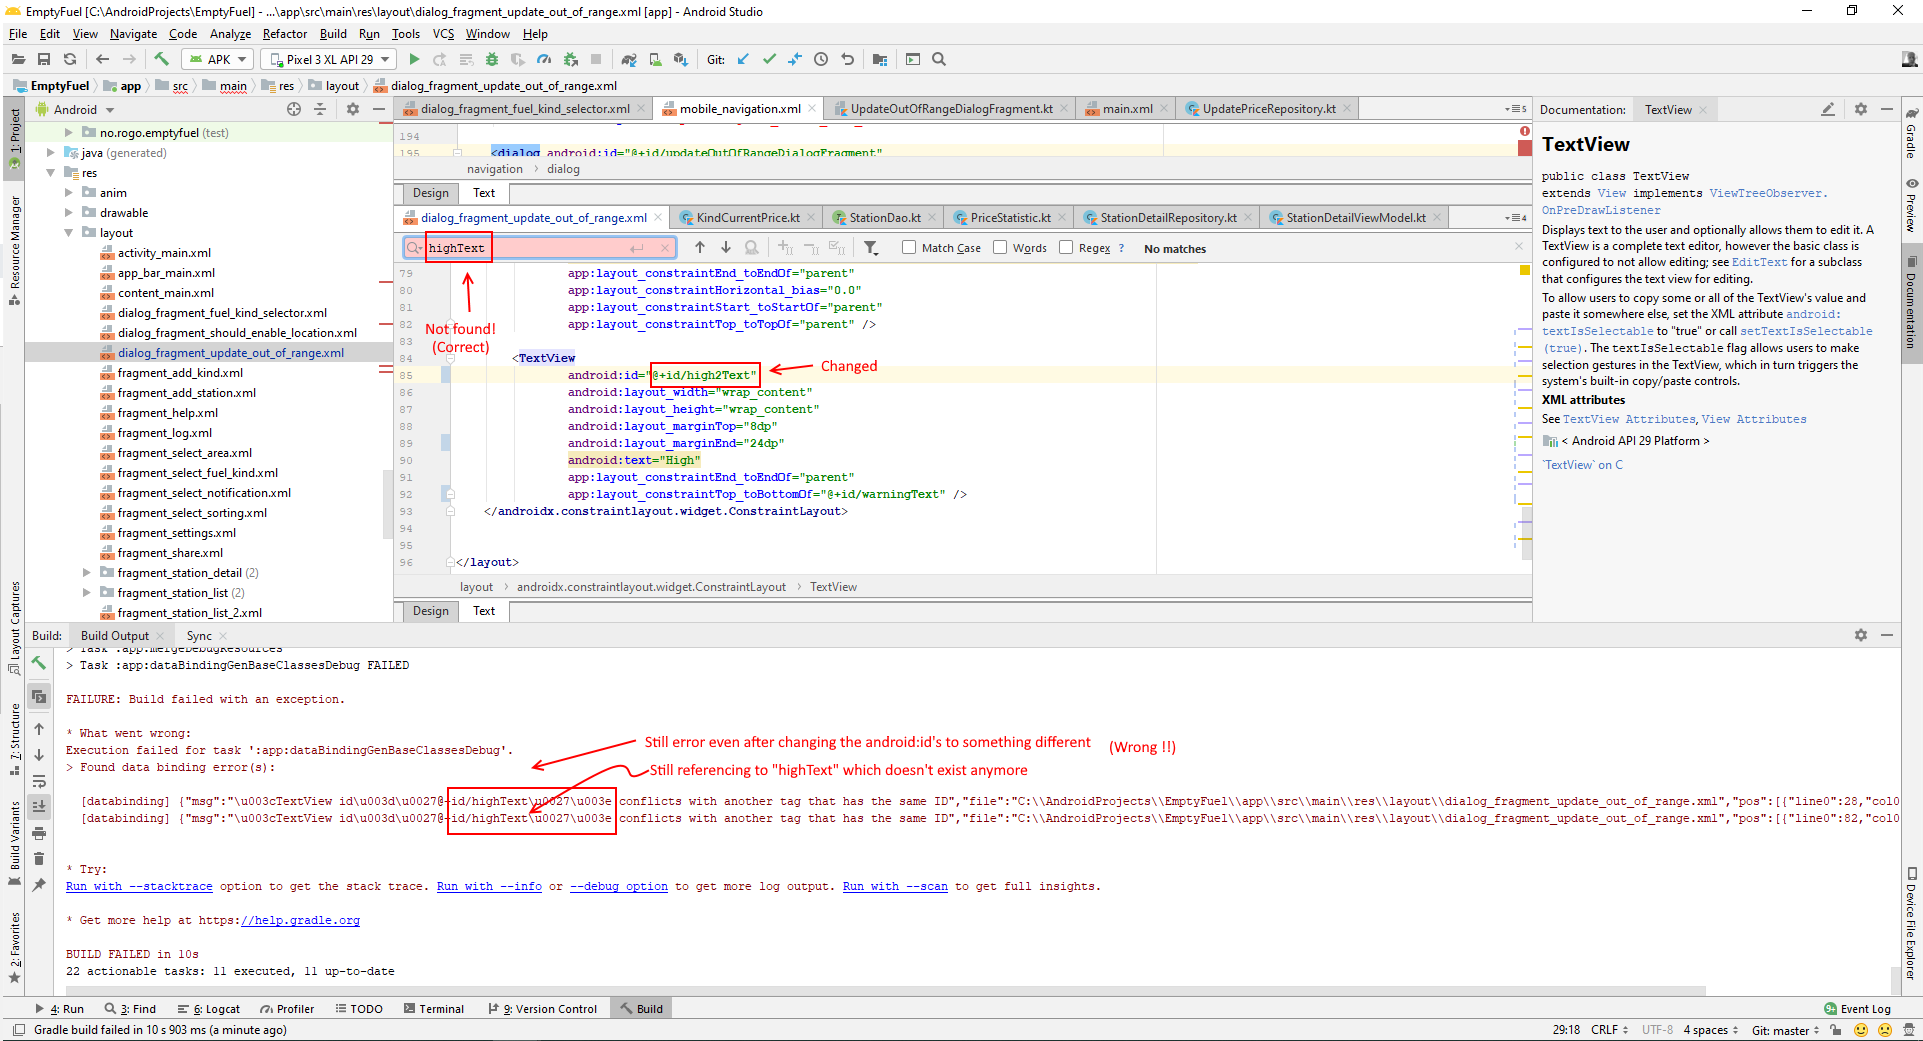This screenshot has height=1041, width=1923.
Task: Enable the Match Case checkbox
Action: tap(909, 248)
